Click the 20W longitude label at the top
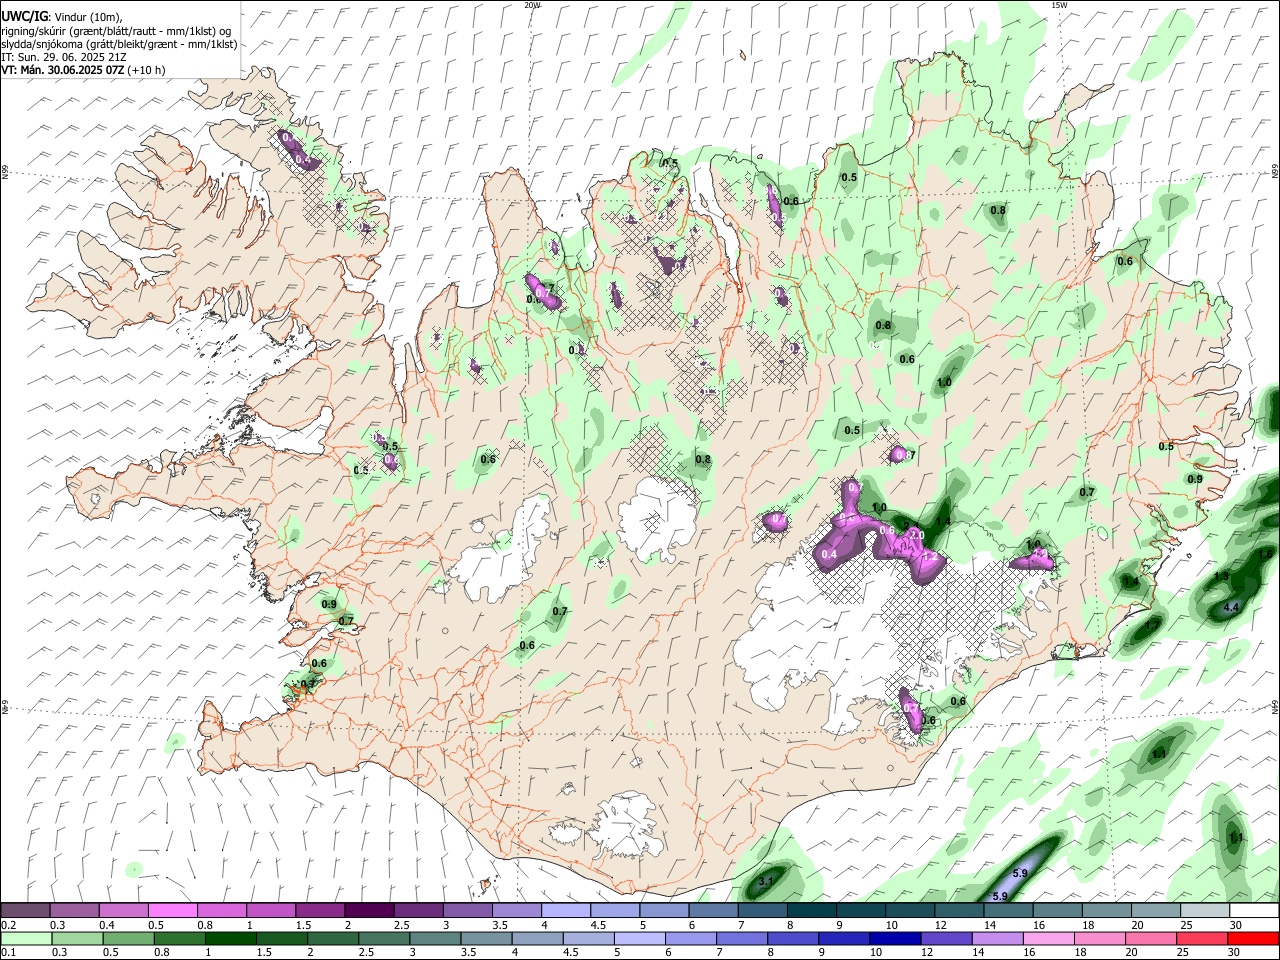Screen dimensions: 1280x960 coord(533,5)
